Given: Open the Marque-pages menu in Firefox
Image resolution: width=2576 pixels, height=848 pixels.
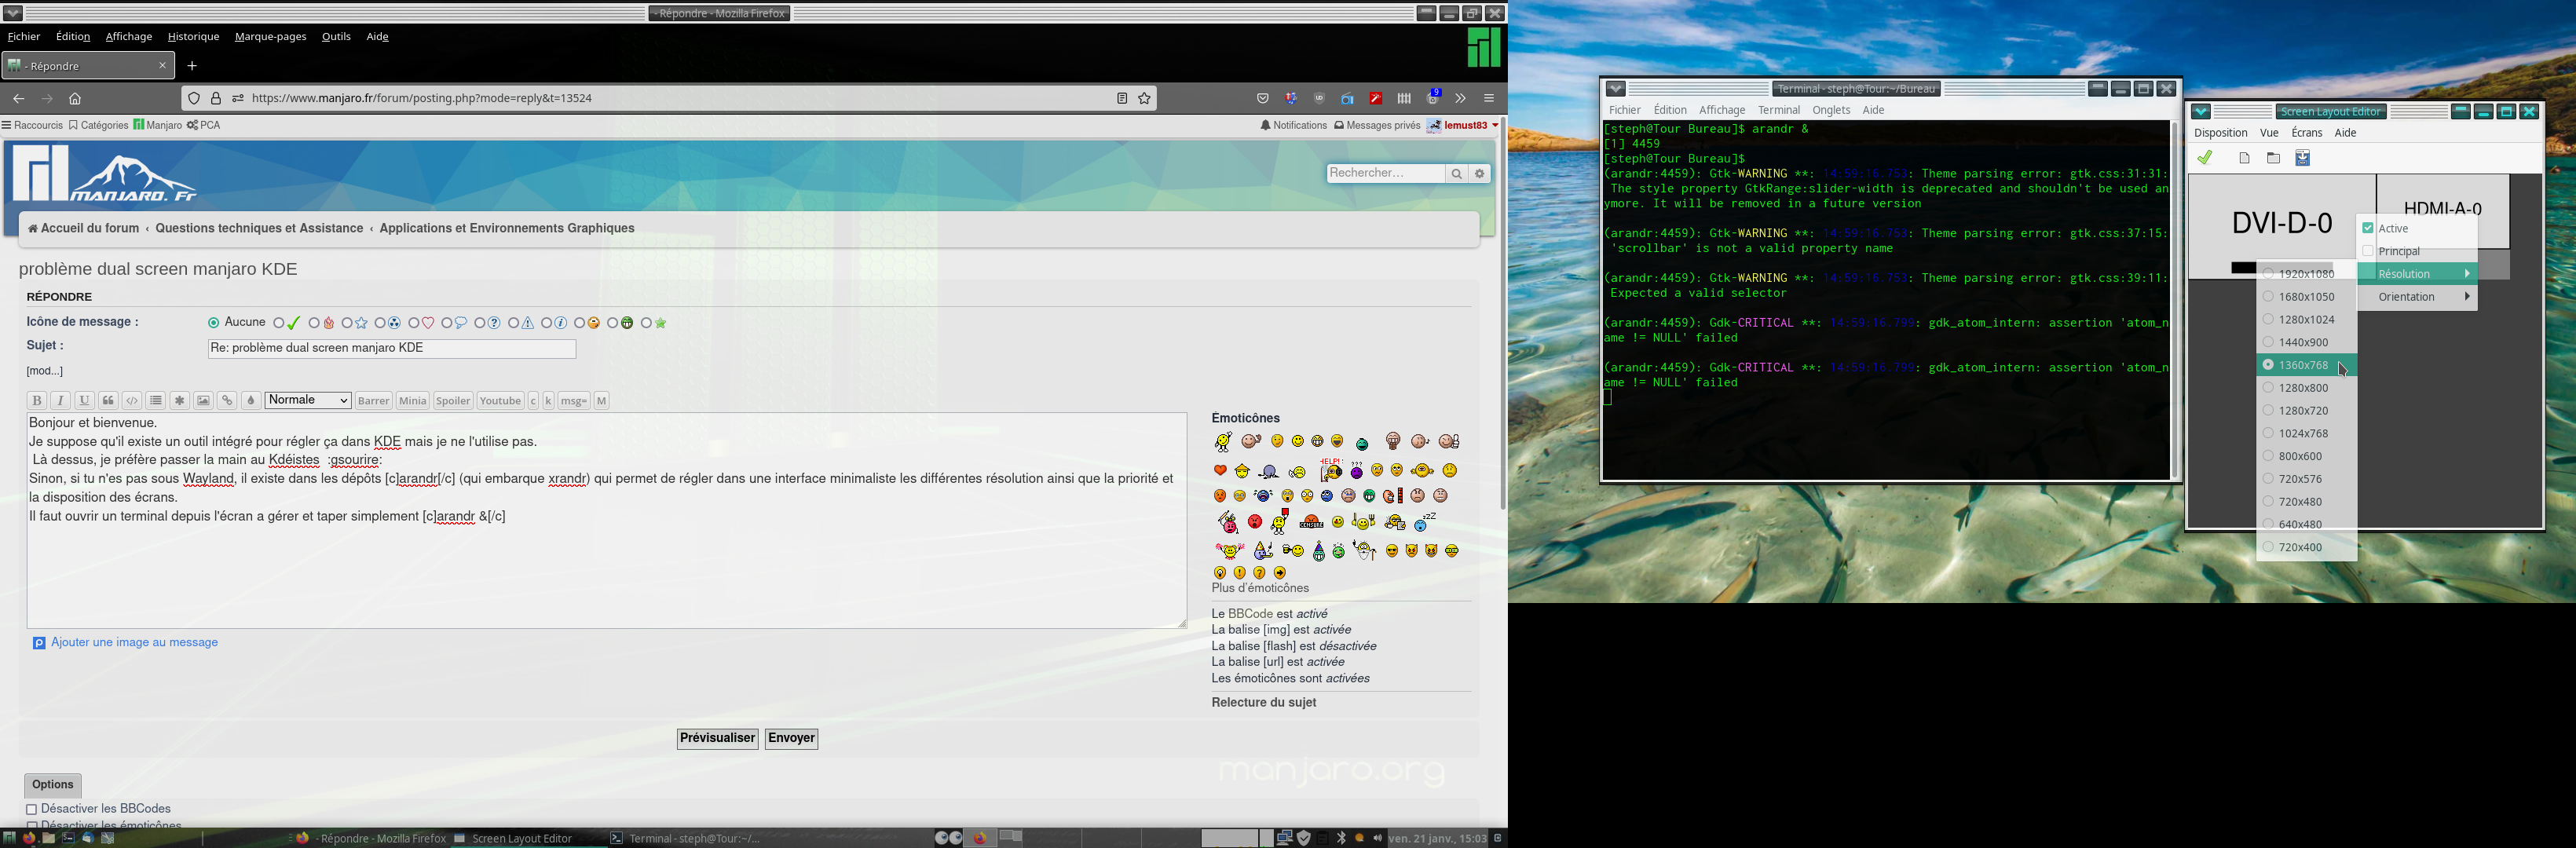Looking at the screenshot, I should tap(270, 37).
